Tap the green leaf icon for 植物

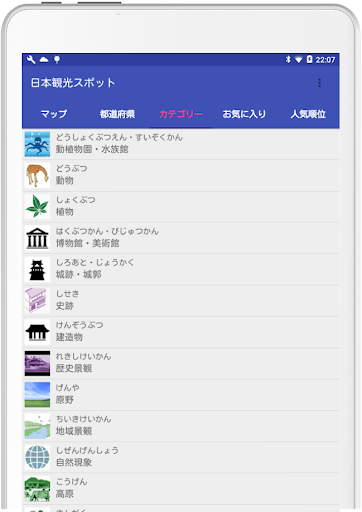point(37,207)
